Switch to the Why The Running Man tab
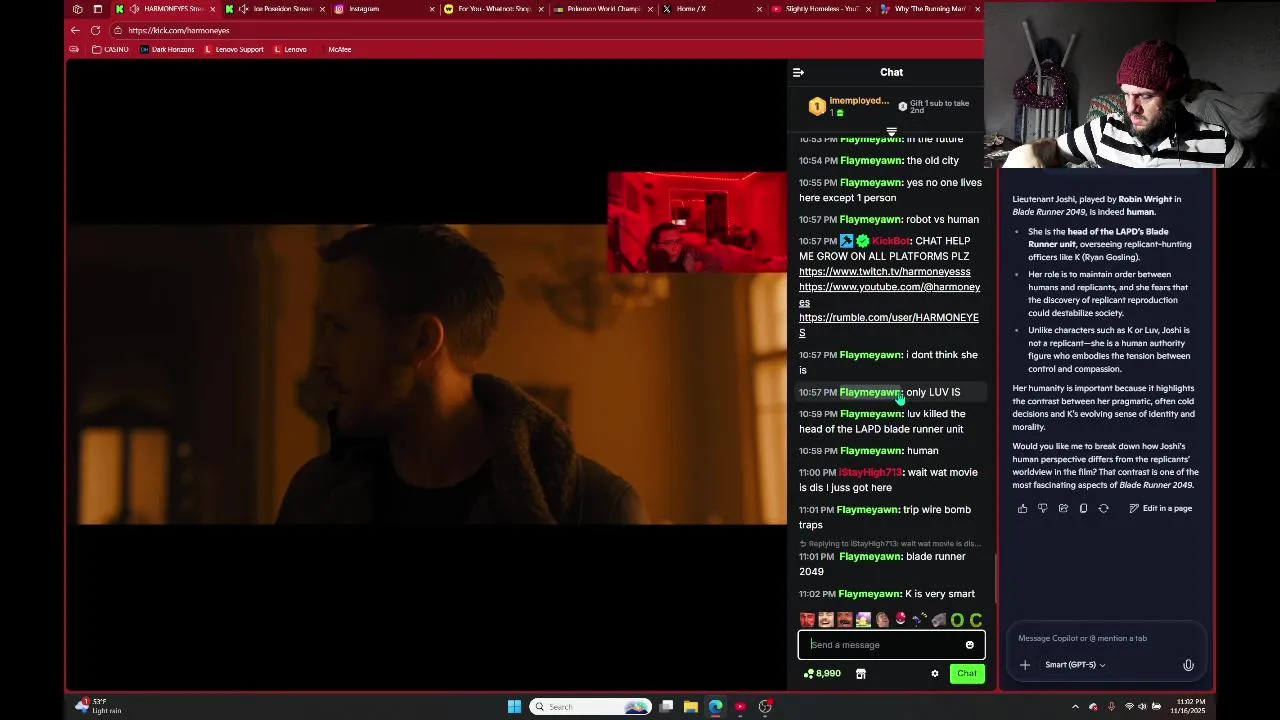The image size is (1280, 720). point(930,9)
